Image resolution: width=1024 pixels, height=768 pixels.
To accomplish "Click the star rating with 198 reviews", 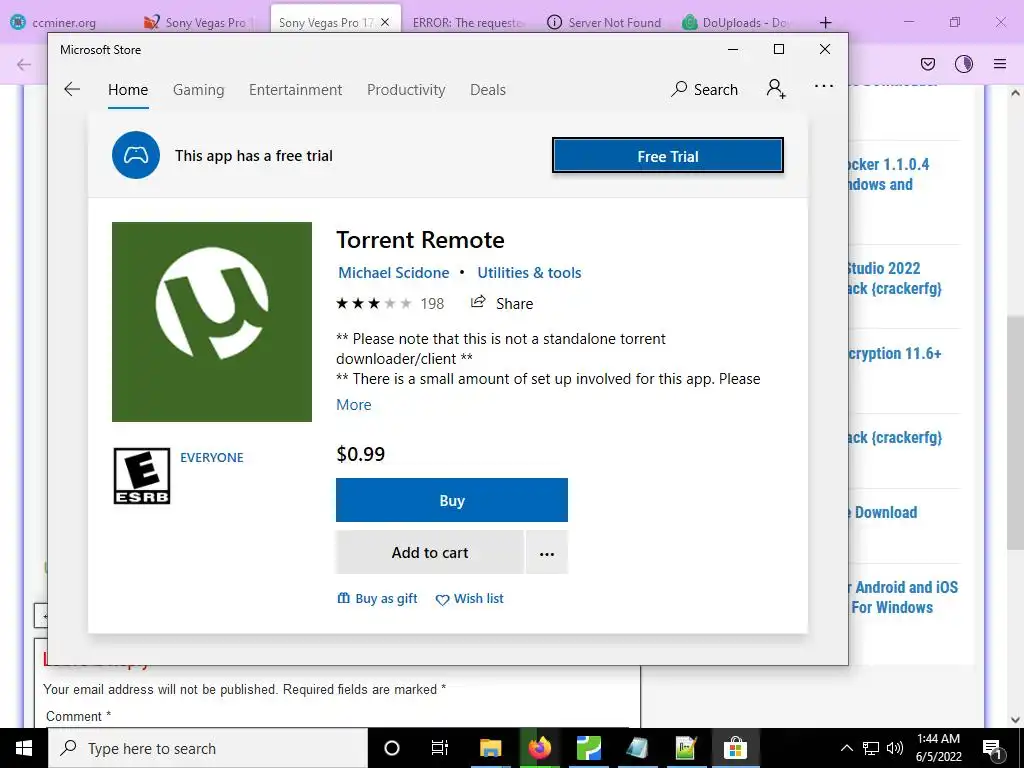I will (x=390, y=304).
